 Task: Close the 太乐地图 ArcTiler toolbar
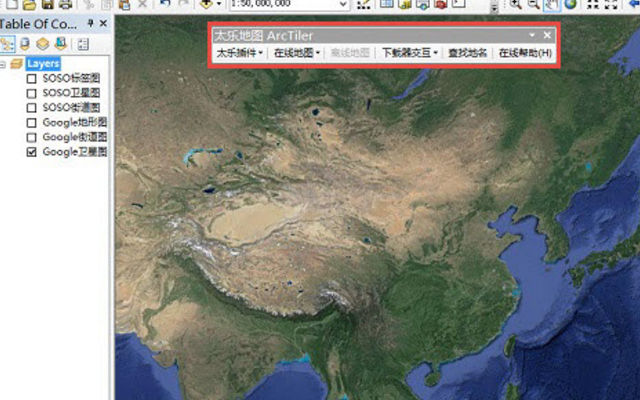(x=547, y=35)
